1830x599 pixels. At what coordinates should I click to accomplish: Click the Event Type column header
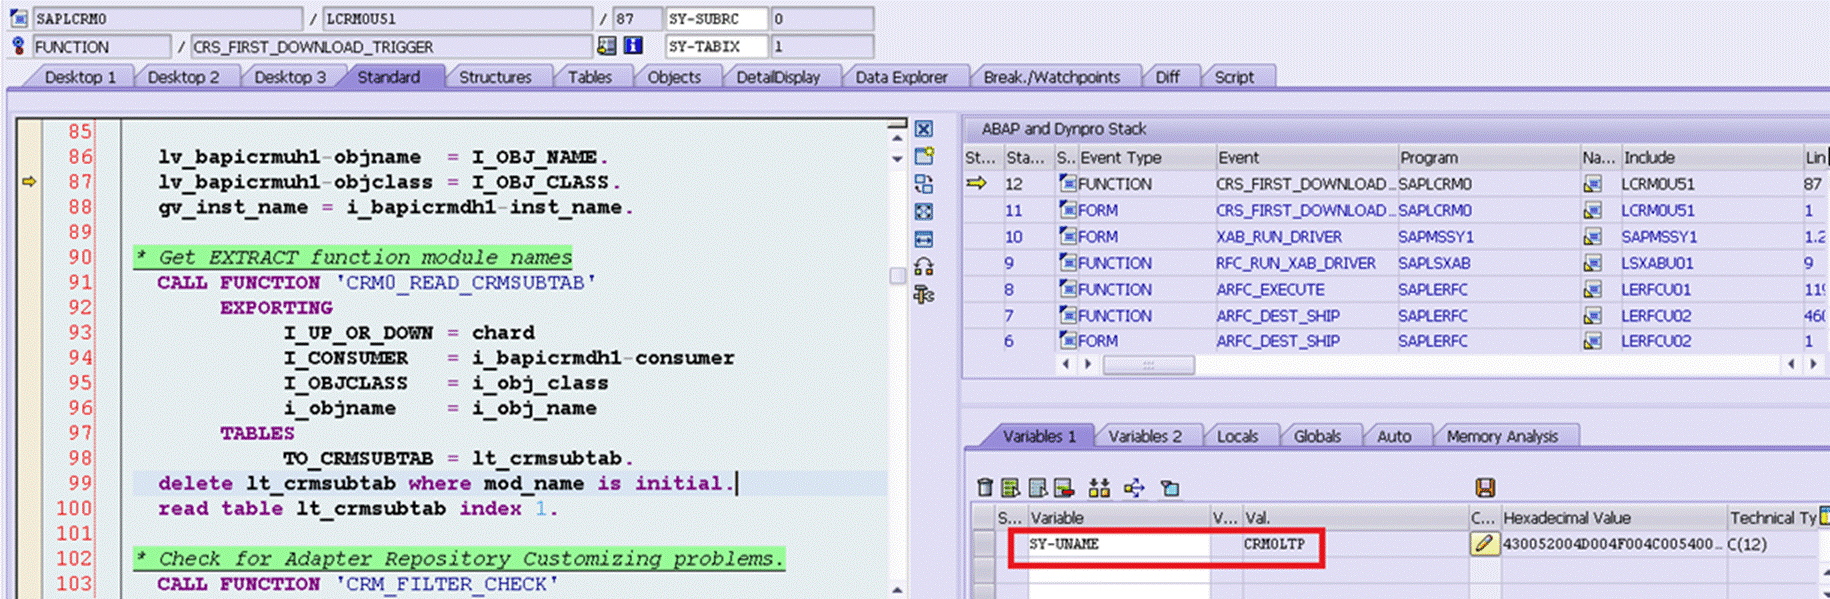[1145, 157]
